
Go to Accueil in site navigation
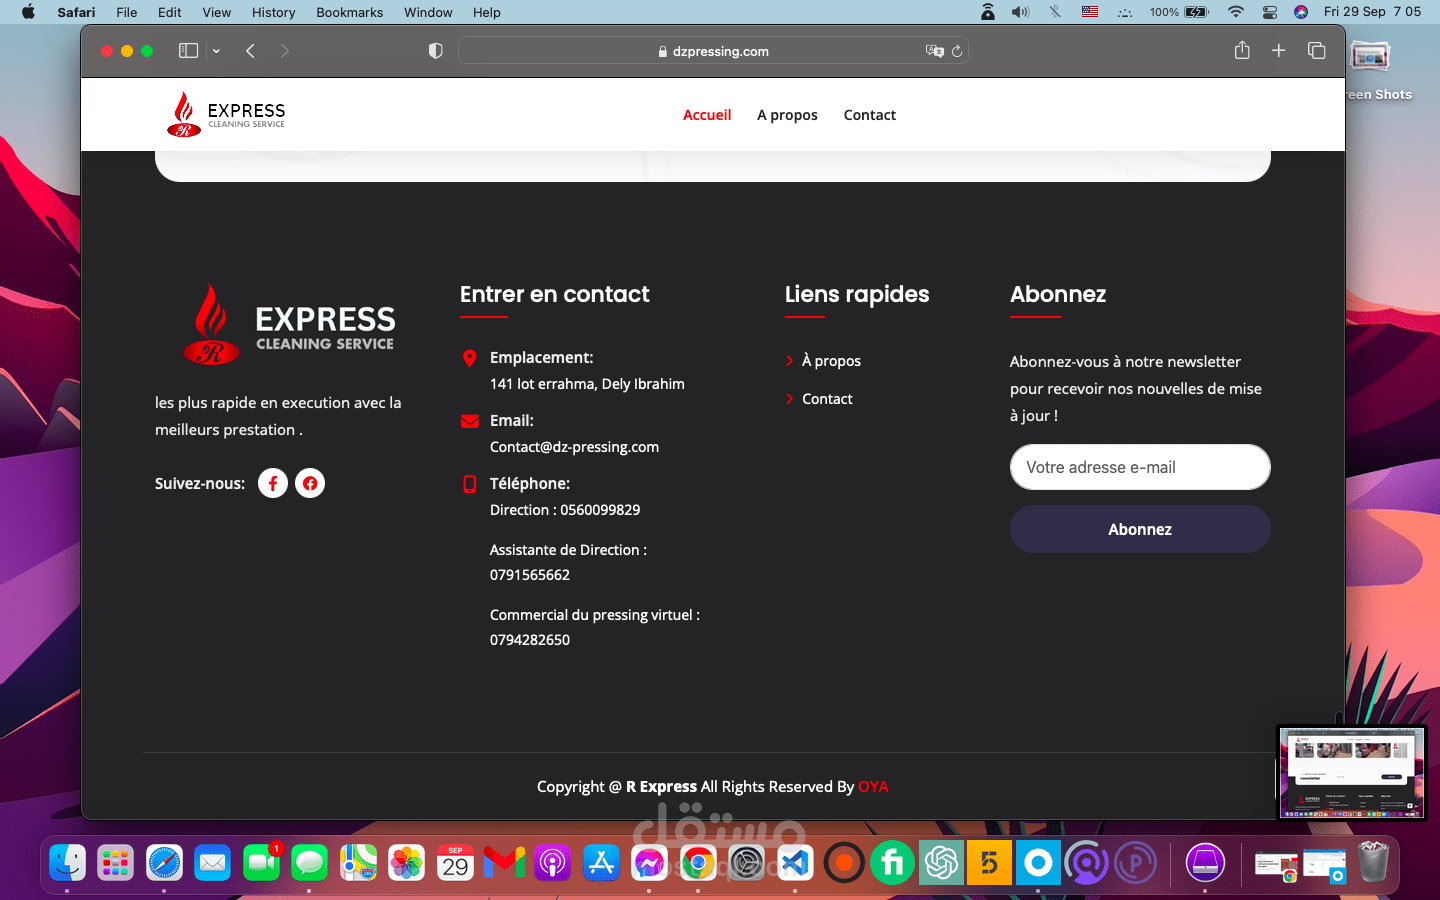click(707, 115)
